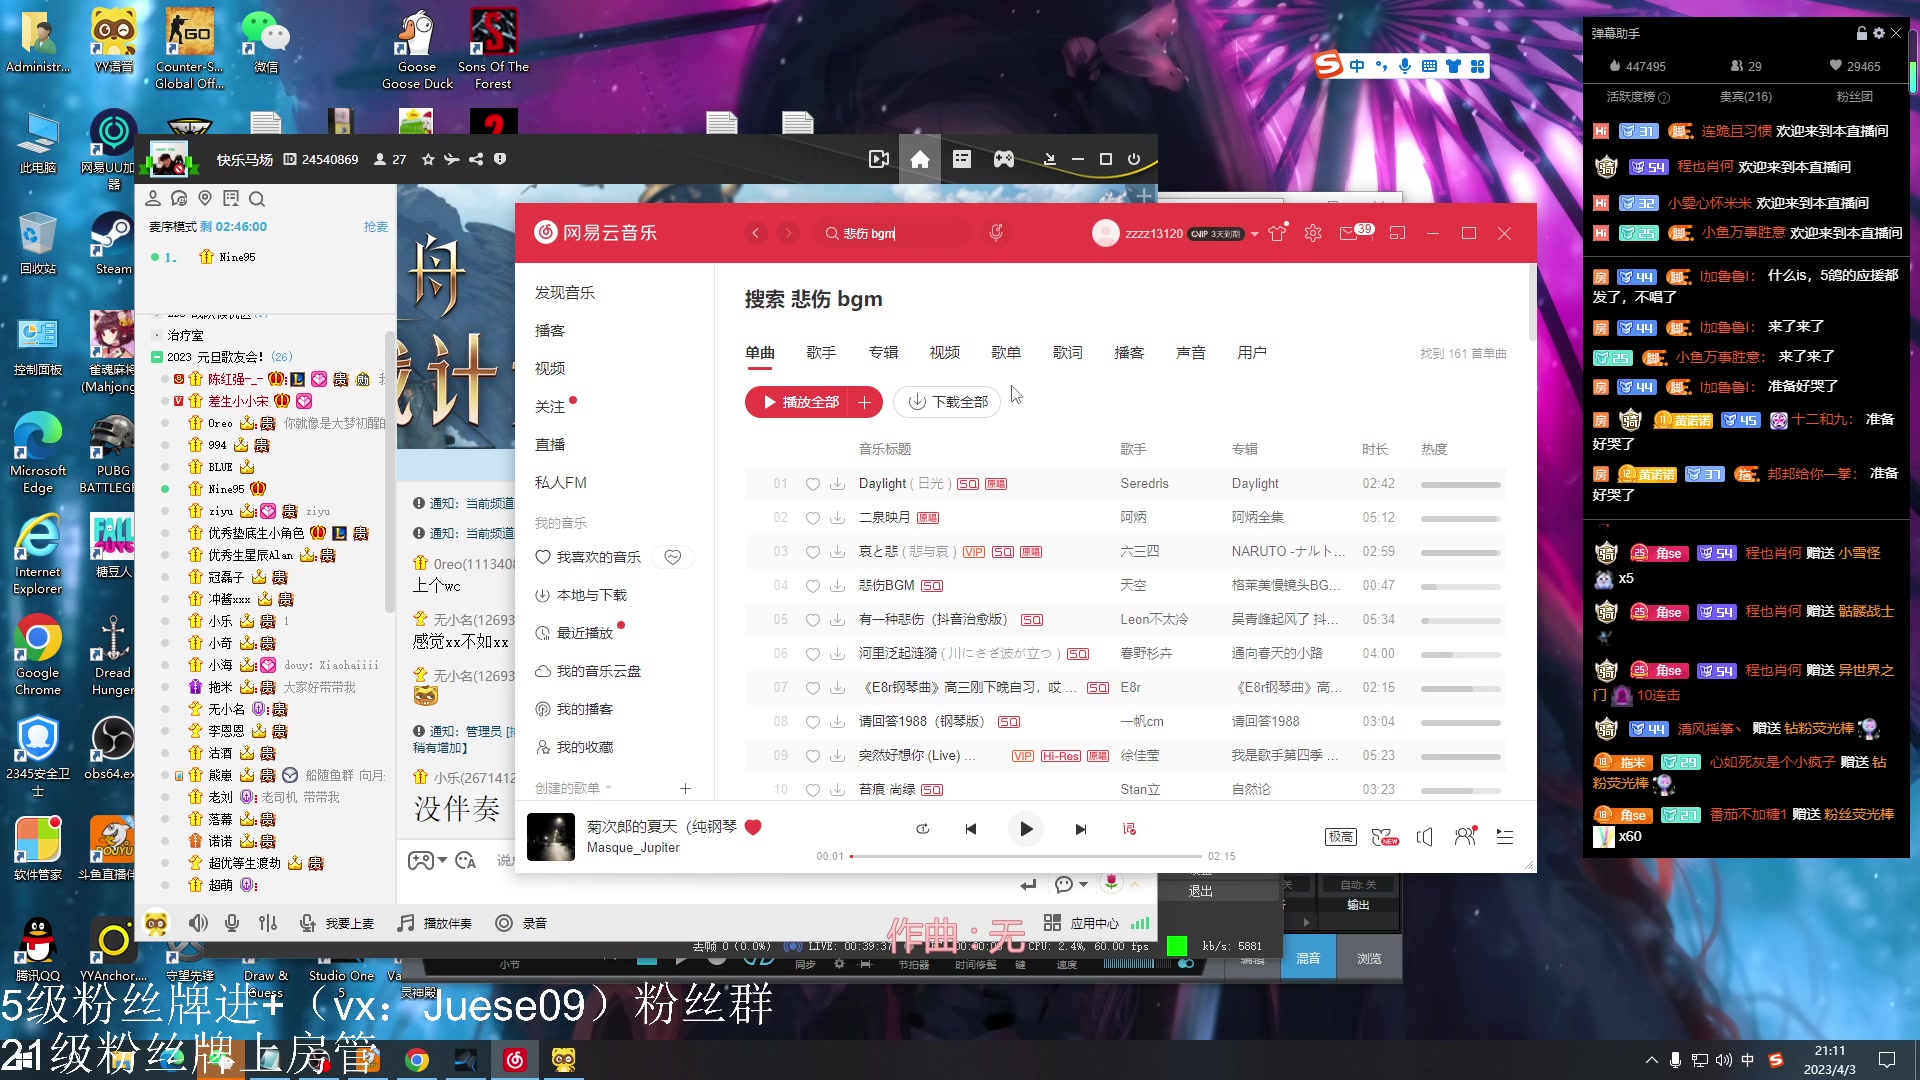Image resolution: width=1920 pixels, height=1080 pixels.
Task: Switch to 用户 tab in search results
Action: click(1252, 353)
